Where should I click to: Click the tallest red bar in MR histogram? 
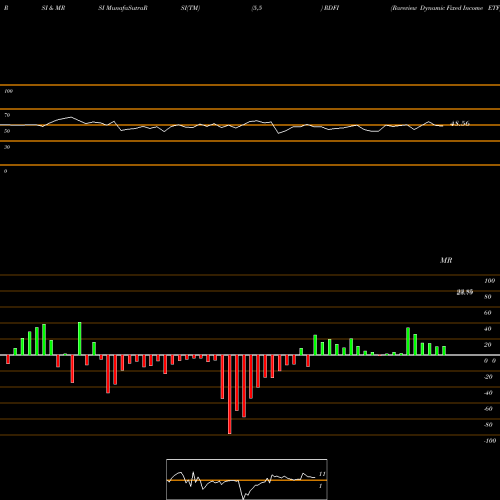pyautogui.click(x=229, y=394)
